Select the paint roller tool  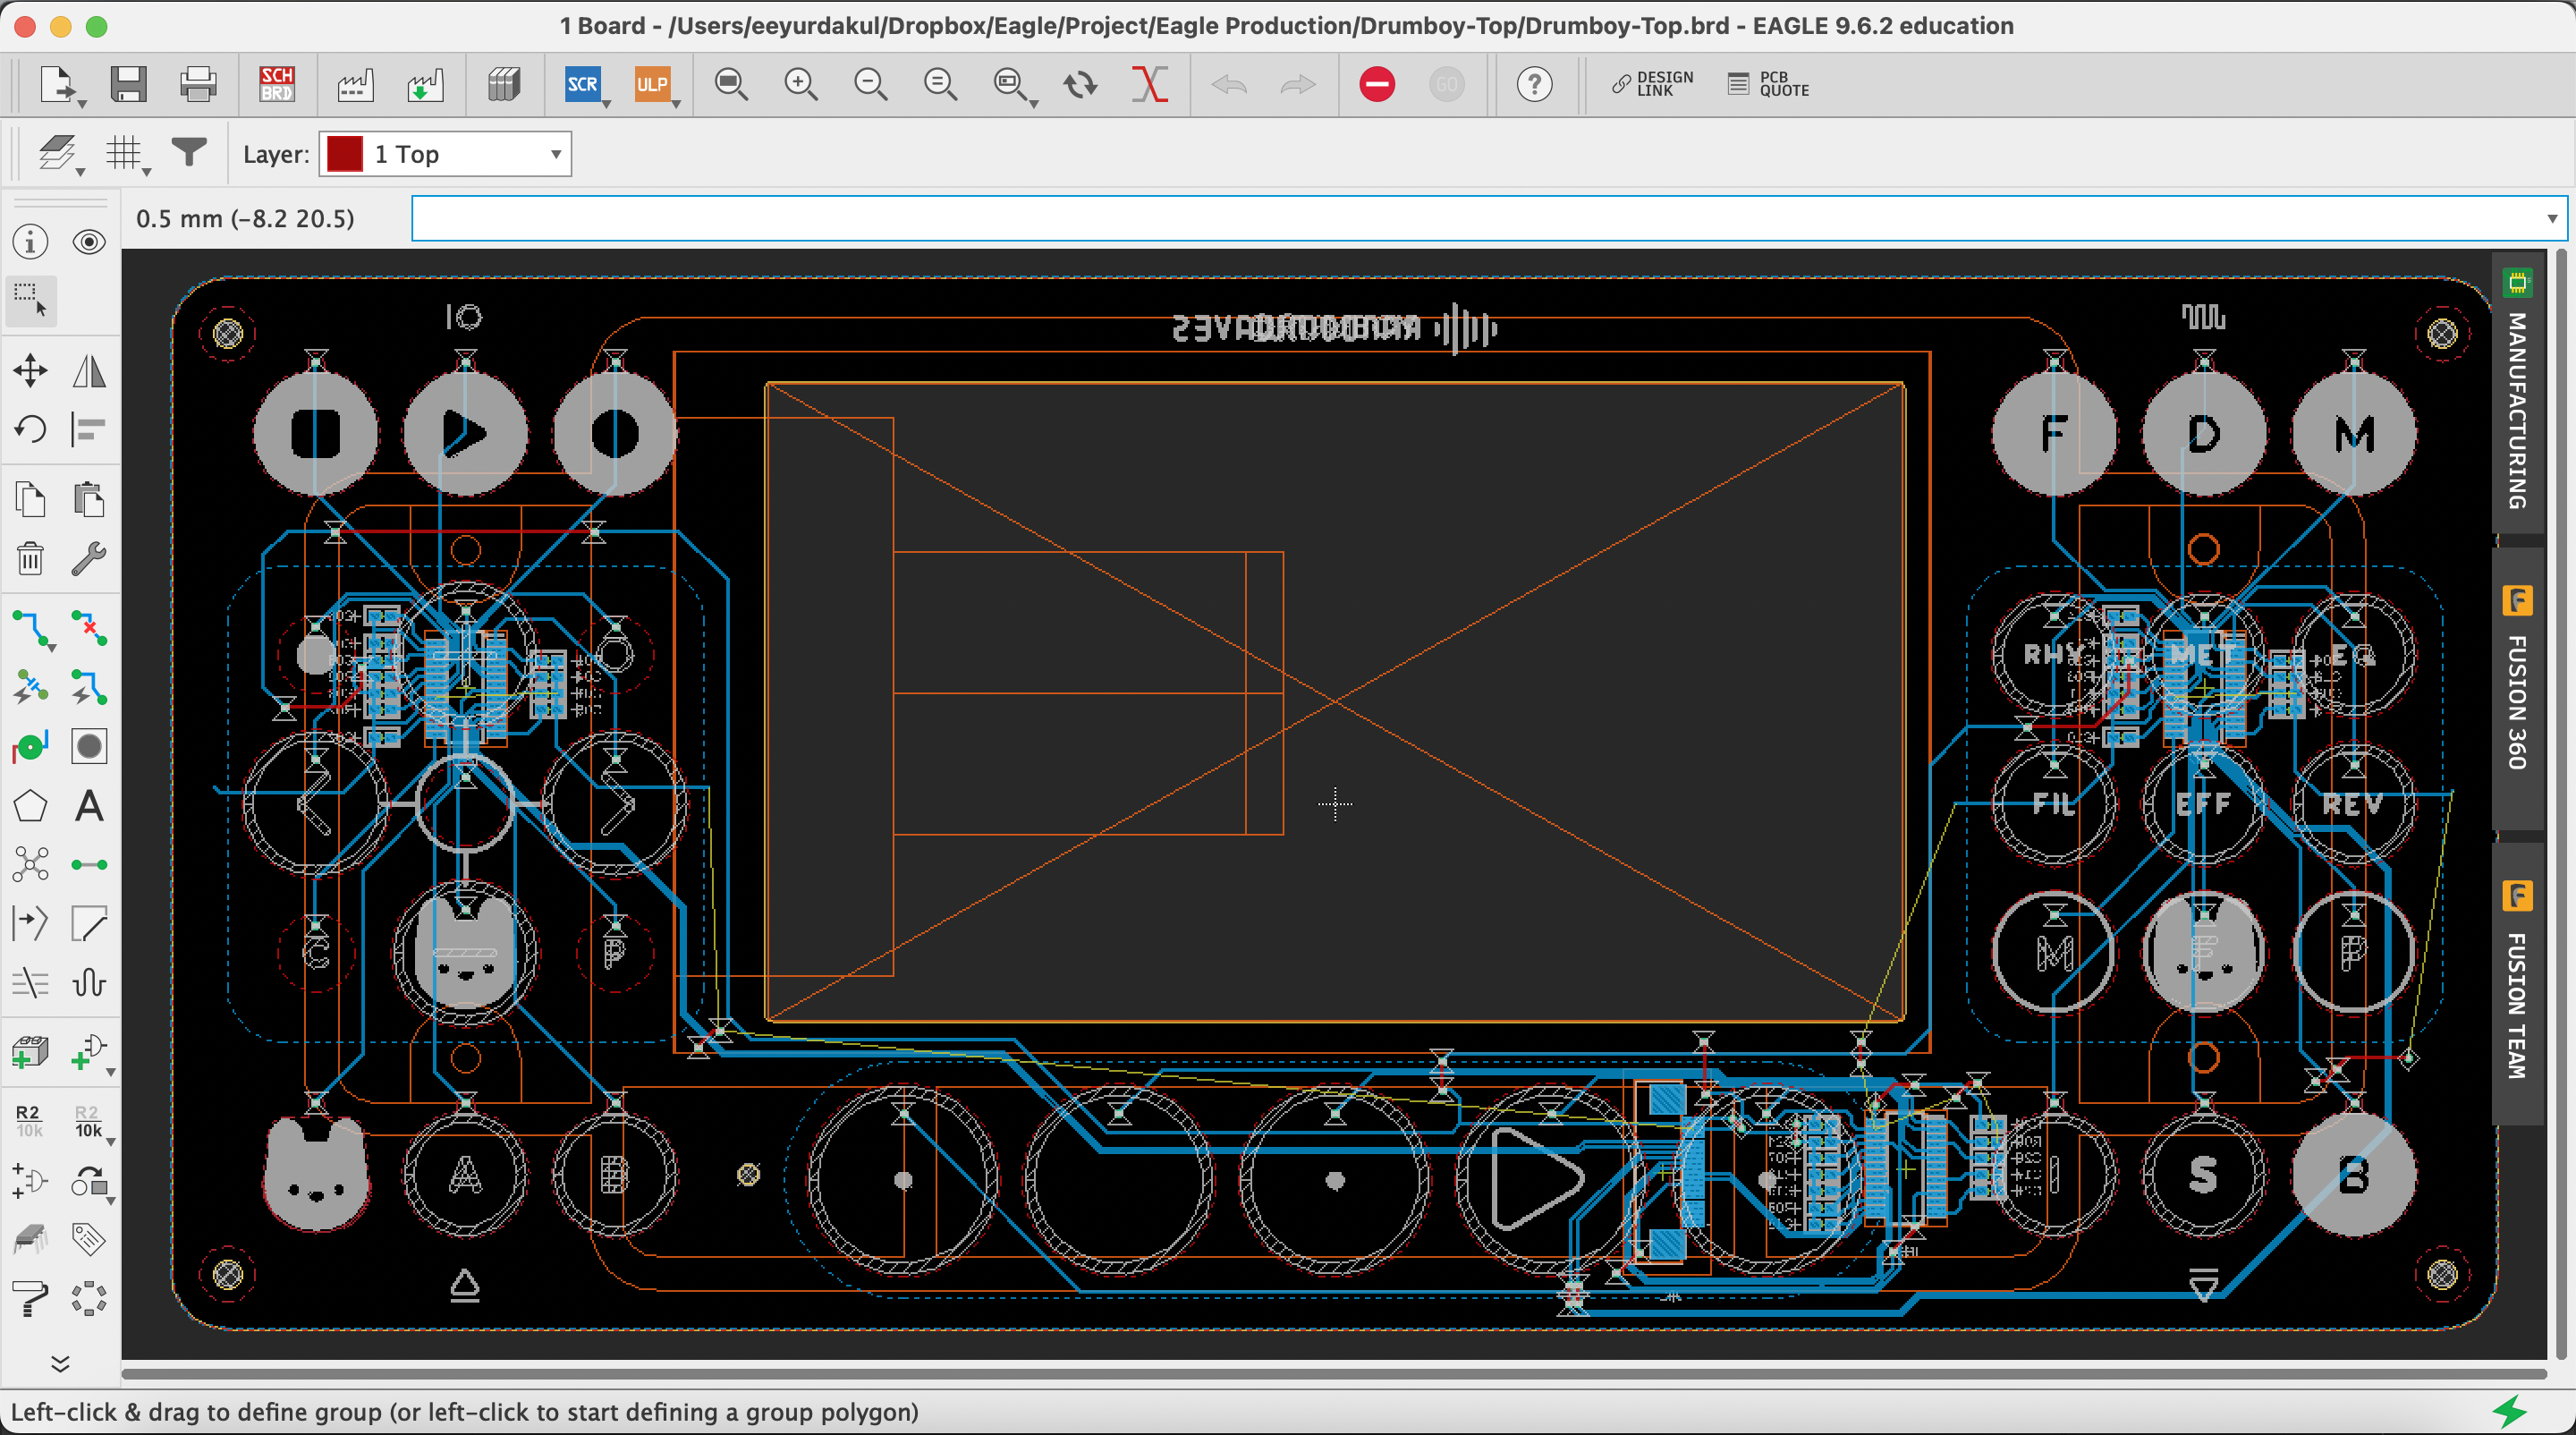point(30,1299)
